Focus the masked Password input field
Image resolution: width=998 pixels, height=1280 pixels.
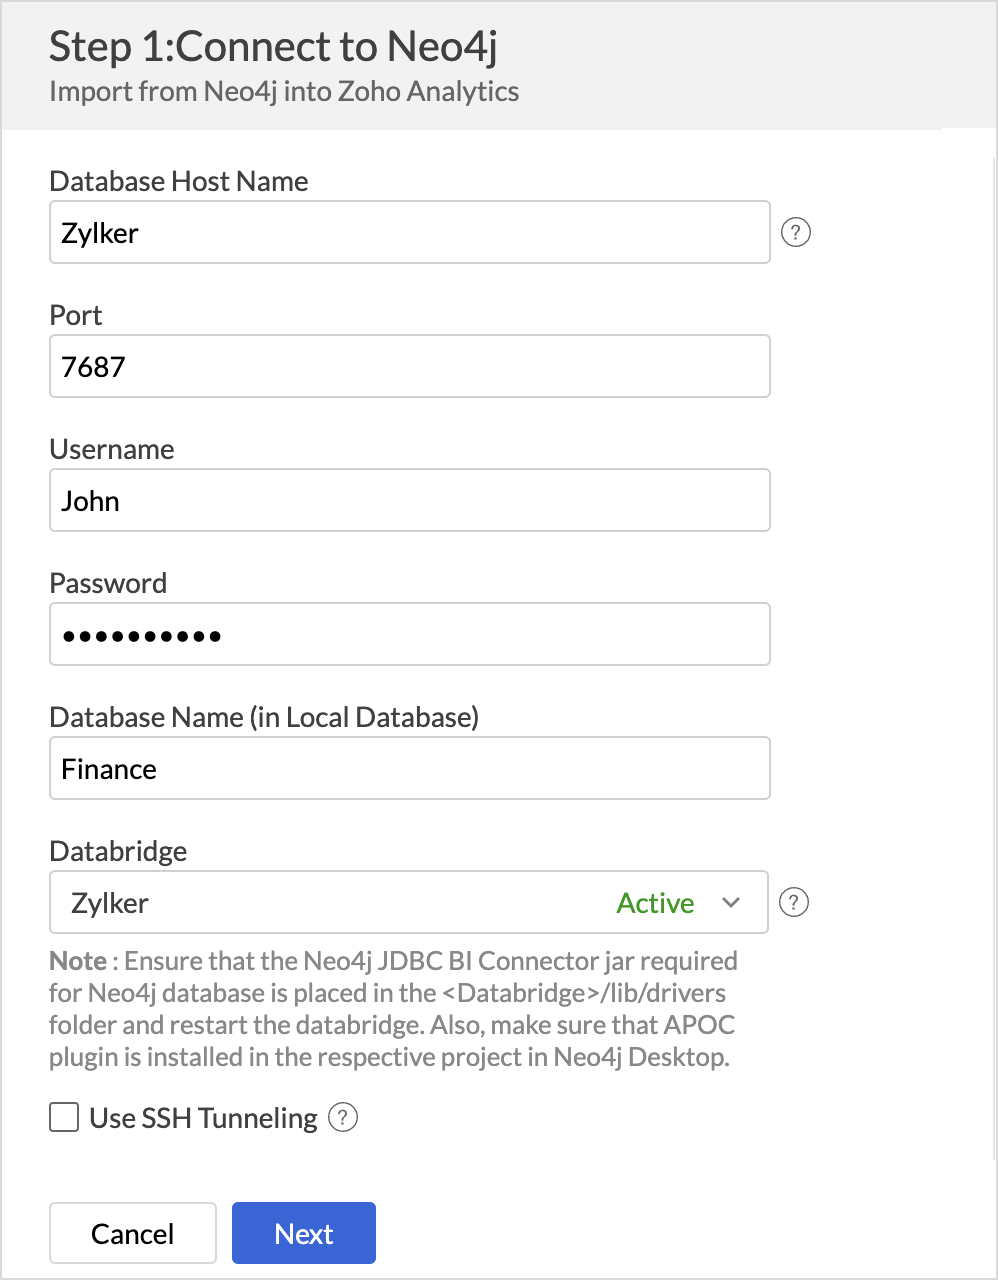(x=410, y=635)
